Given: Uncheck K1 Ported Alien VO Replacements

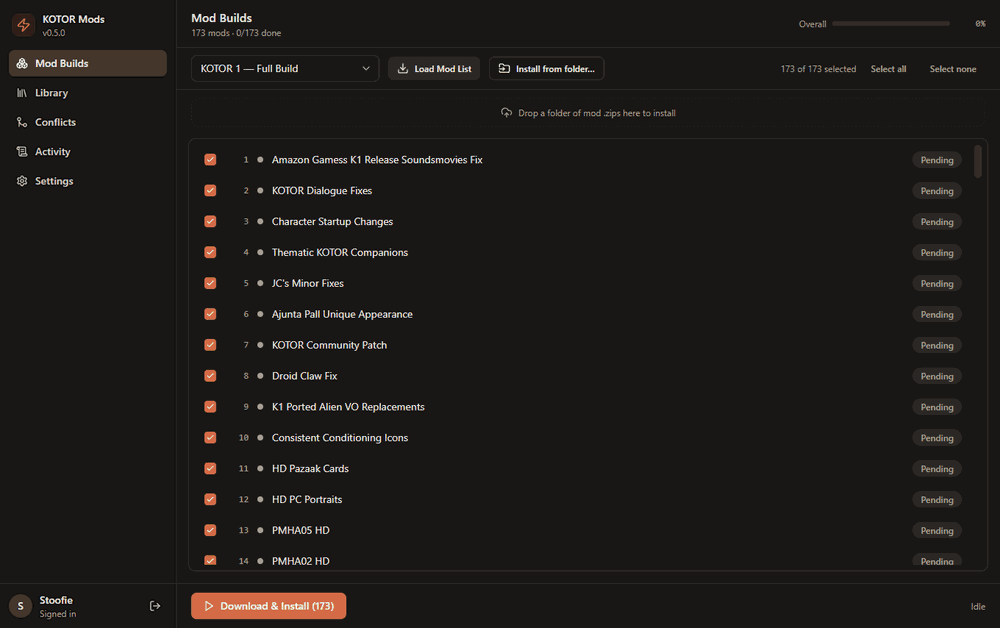Looking at the screenshot, I should click(x=210, y=407).
